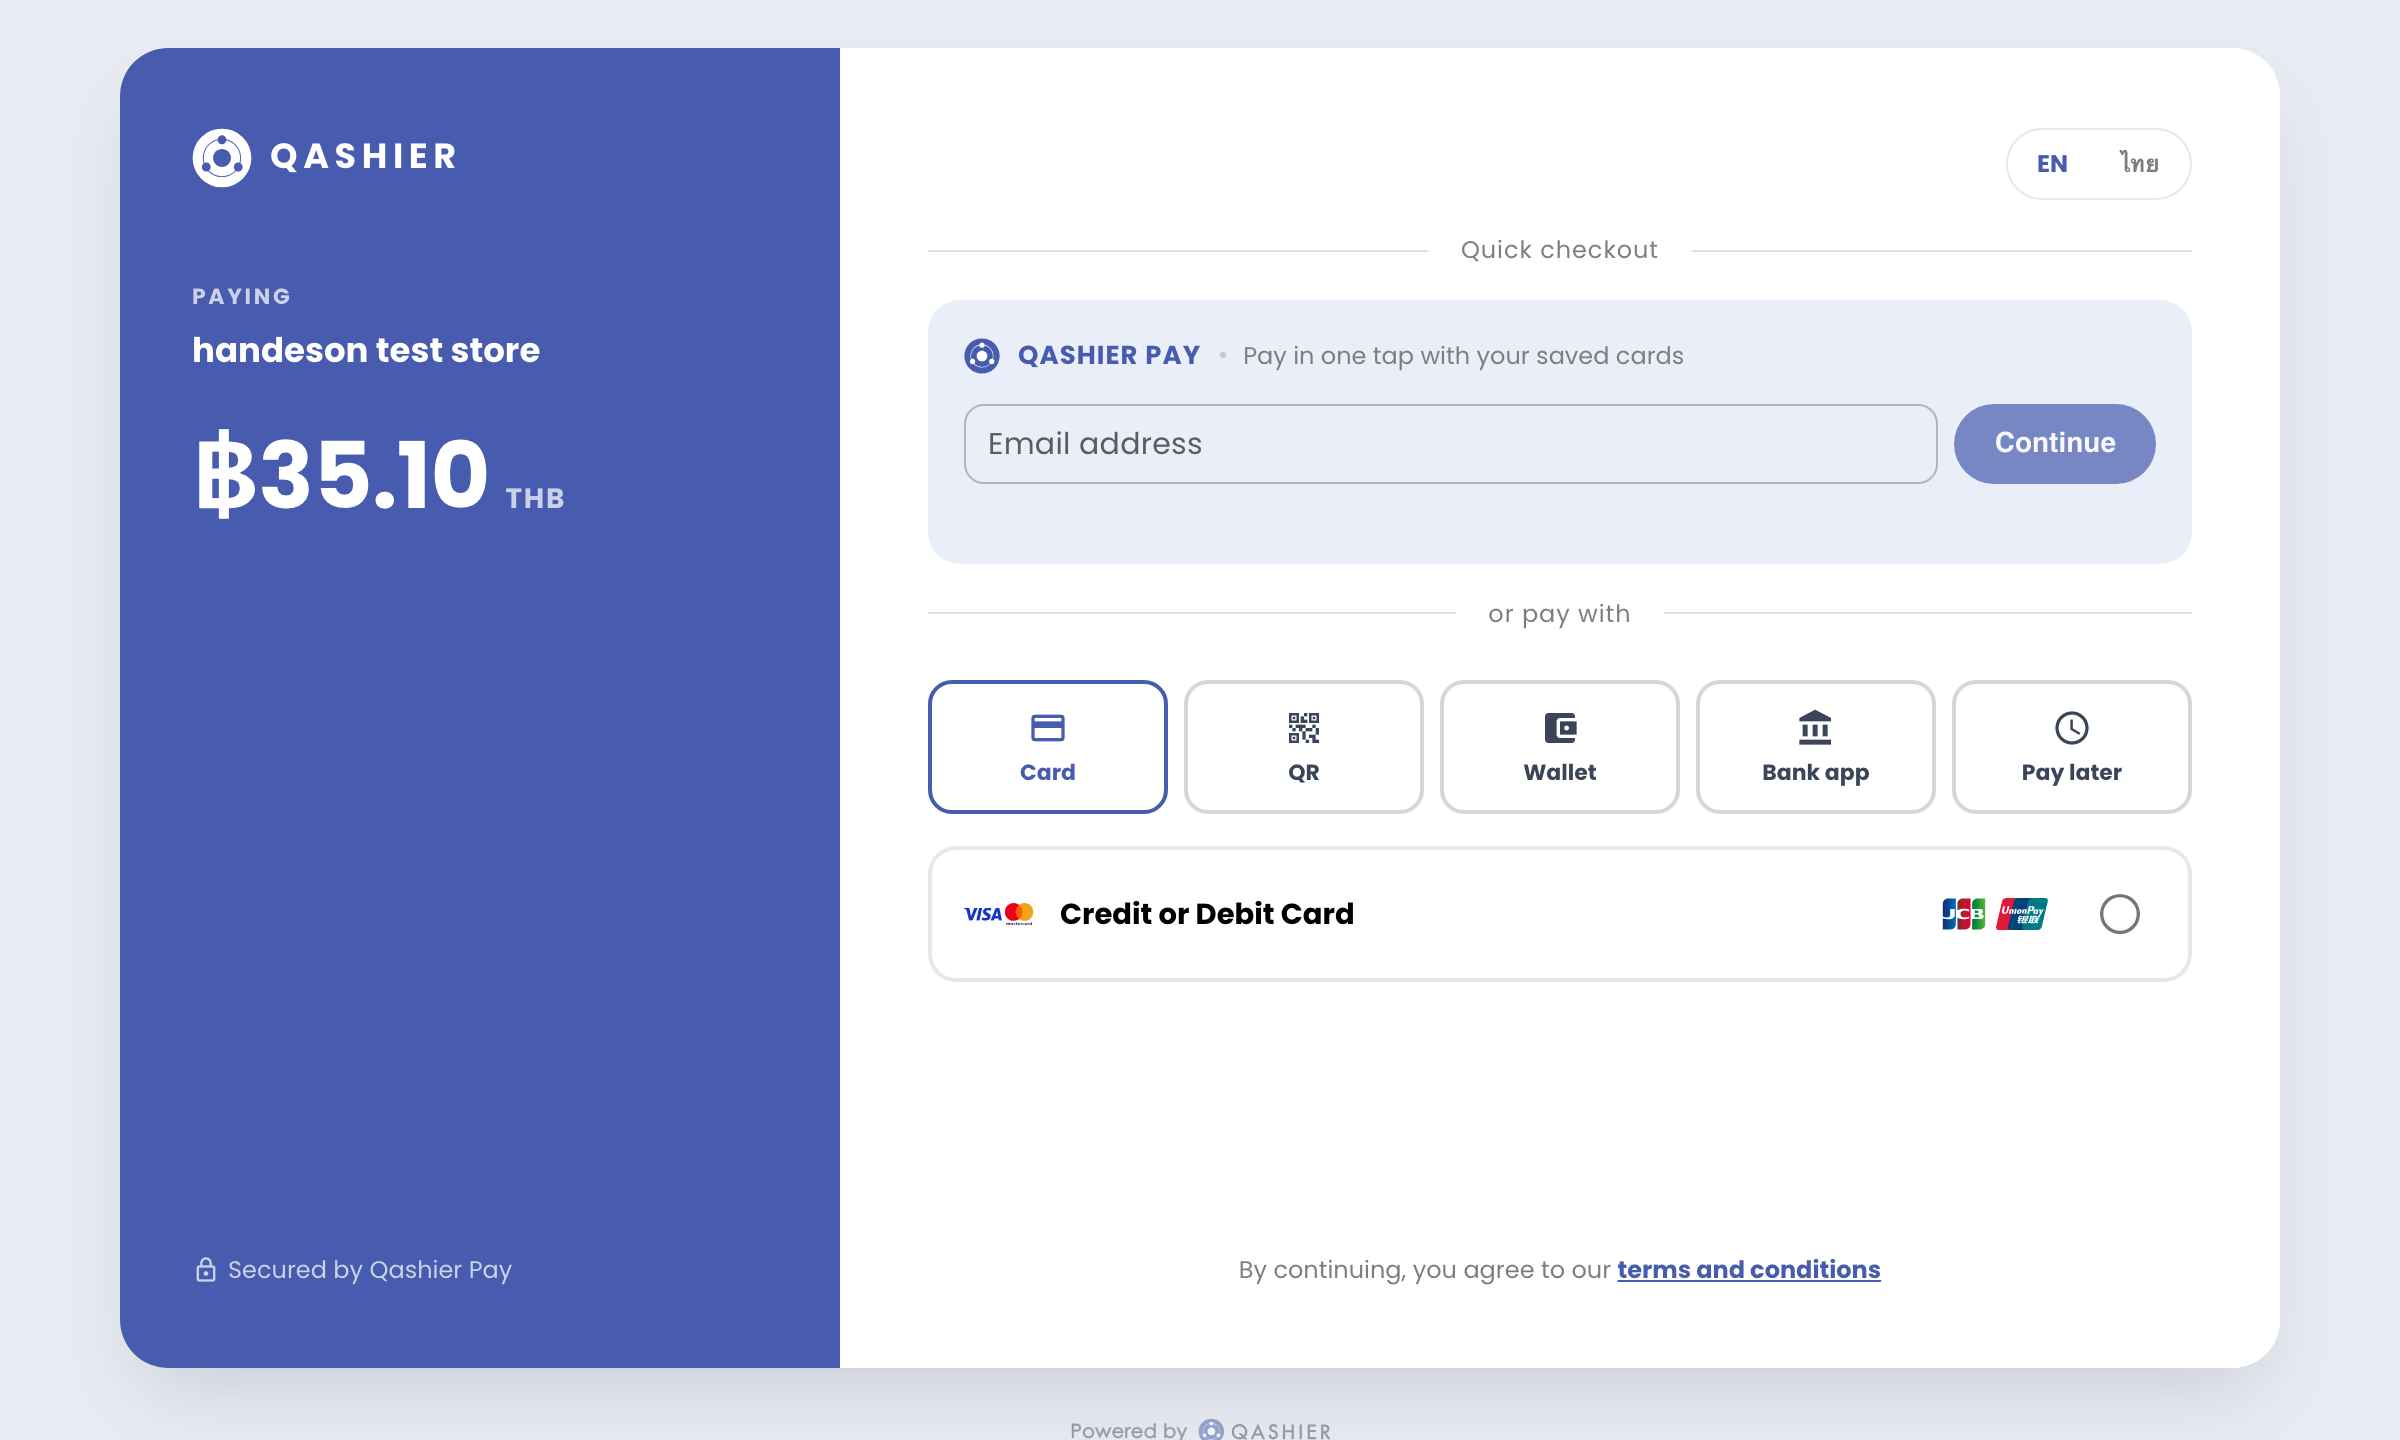Click the Credit or Debit Card label
The width and height of the screenshot is (2400, 1440).
click(1207, 914)
